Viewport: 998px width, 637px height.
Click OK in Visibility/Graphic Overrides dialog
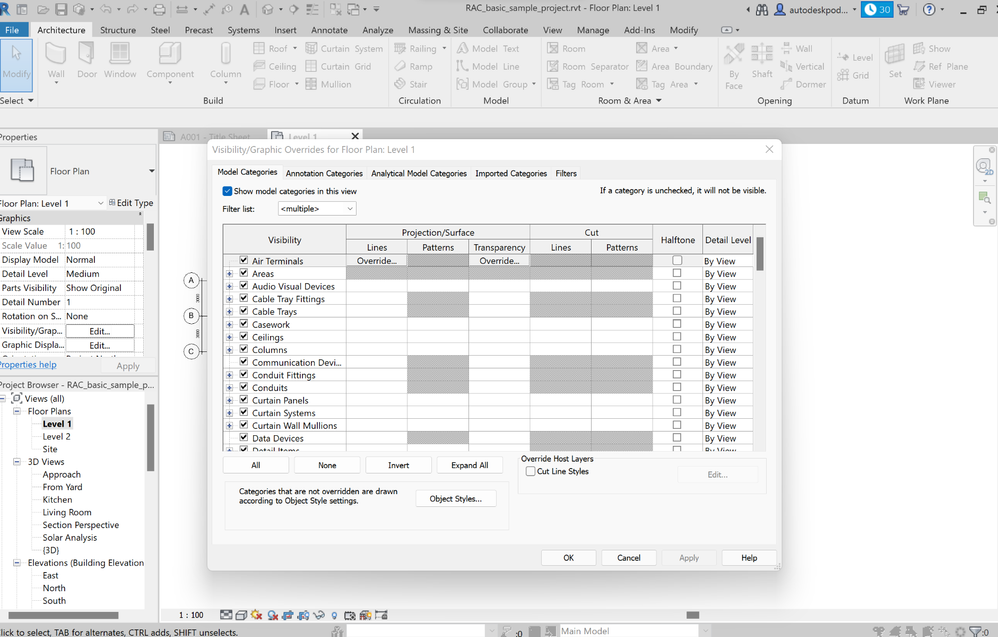[x=568, y=557]
